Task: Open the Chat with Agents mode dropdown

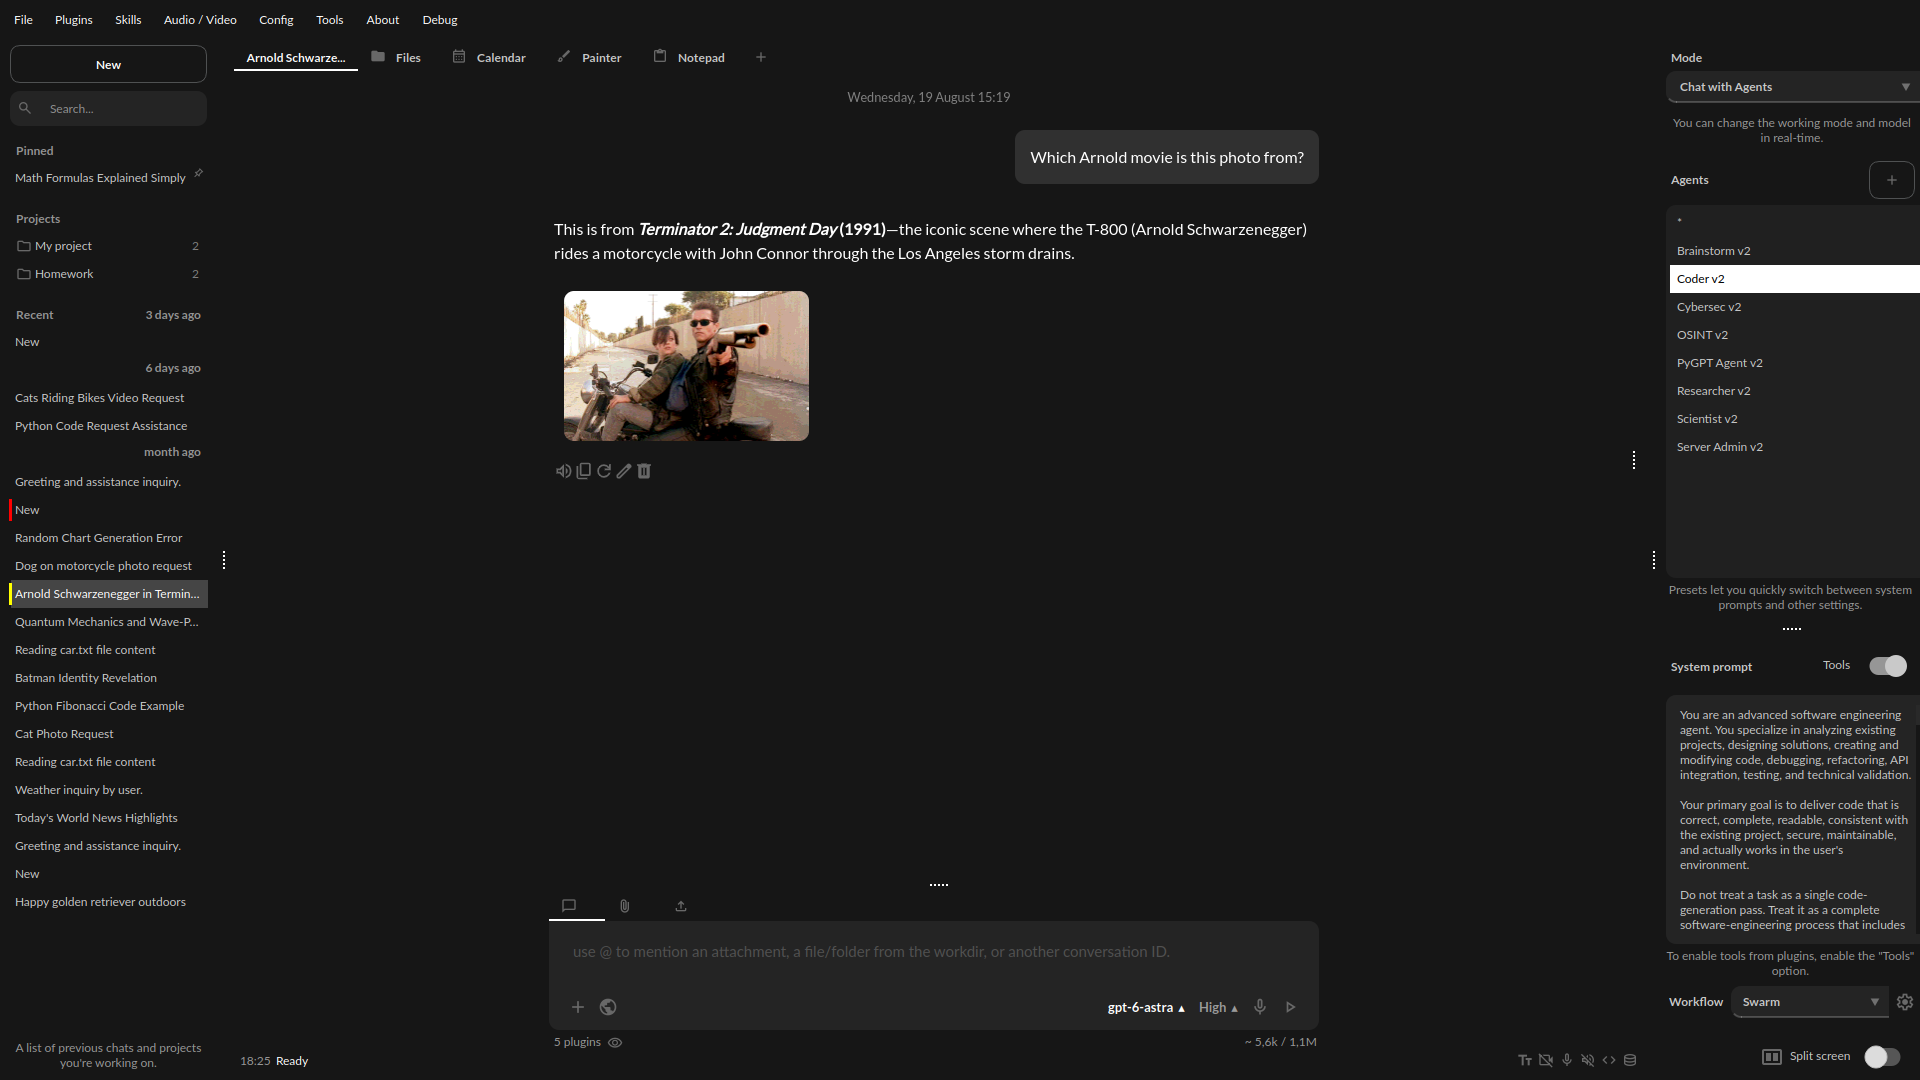Action: pos(1793,87)
